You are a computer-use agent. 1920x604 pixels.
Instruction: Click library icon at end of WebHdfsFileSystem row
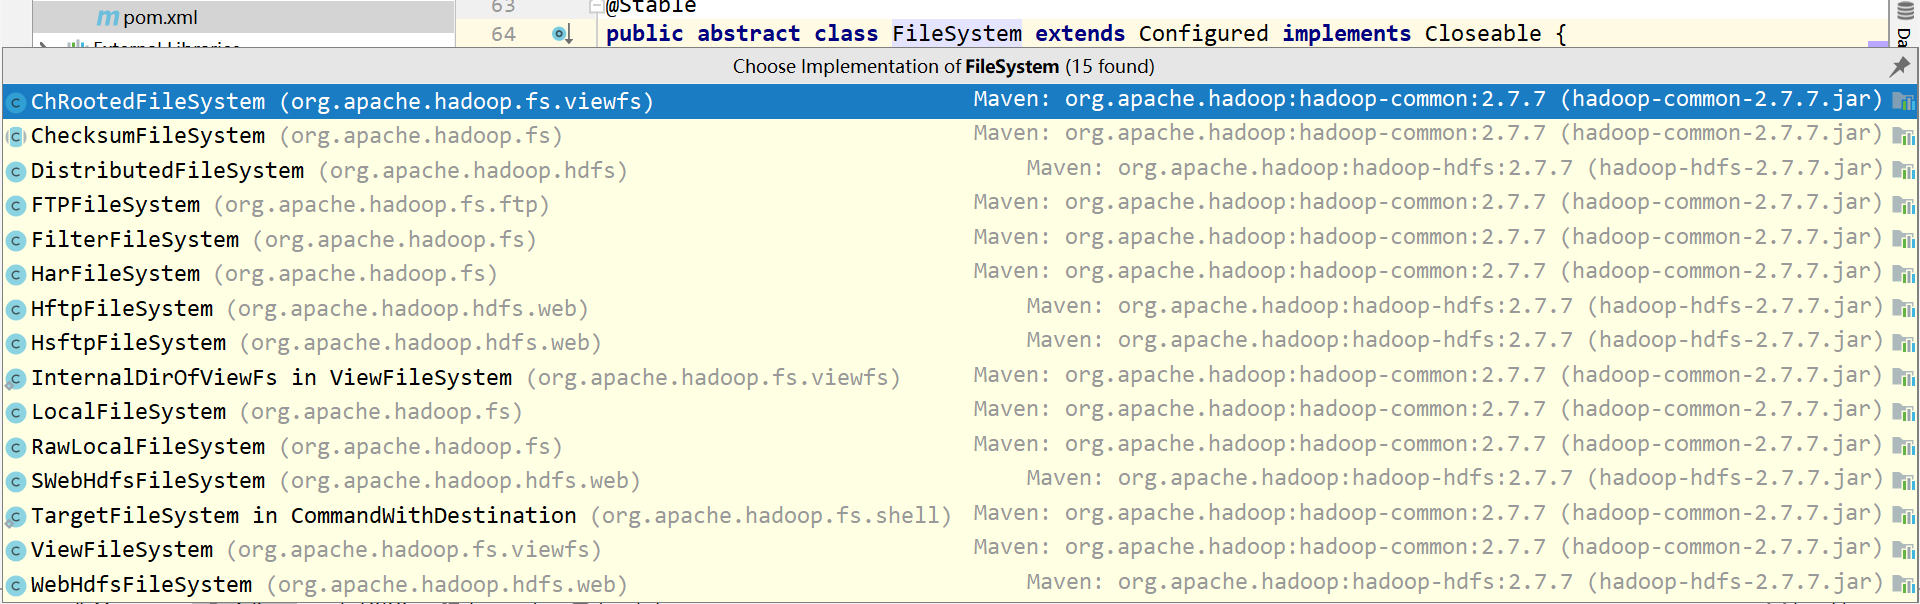point(1904,585)
